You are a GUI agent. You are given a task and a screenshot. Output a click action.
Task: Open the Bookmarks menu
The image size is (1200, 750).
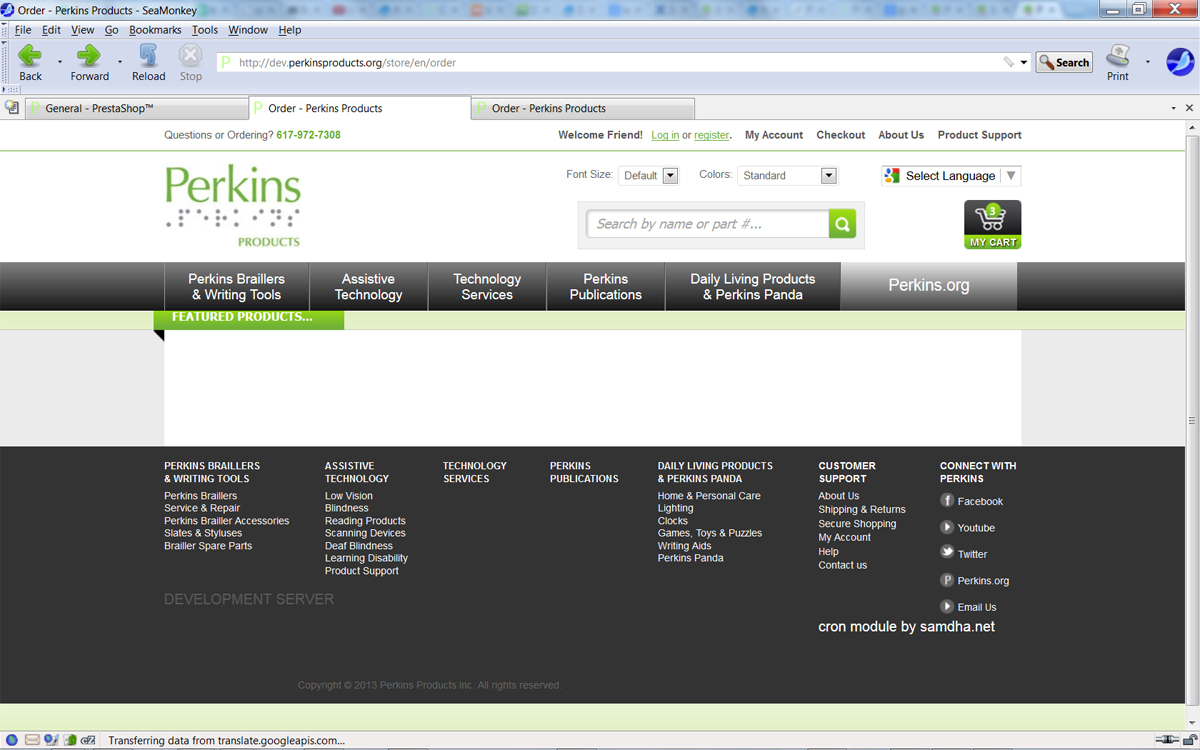[155, 30]
